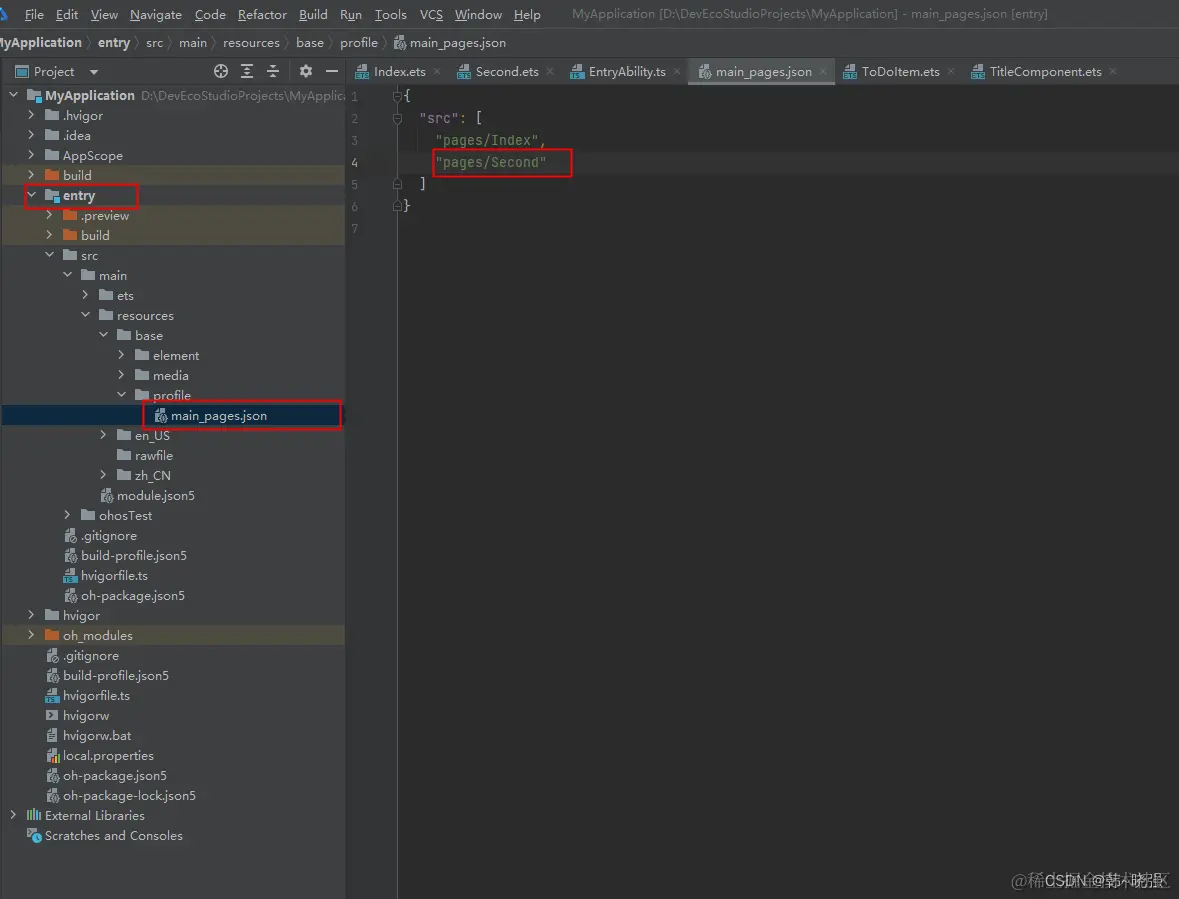The image size is (1179, 899).
Task: Close the EntryAbility.ts tab
Action: [677, 71]
